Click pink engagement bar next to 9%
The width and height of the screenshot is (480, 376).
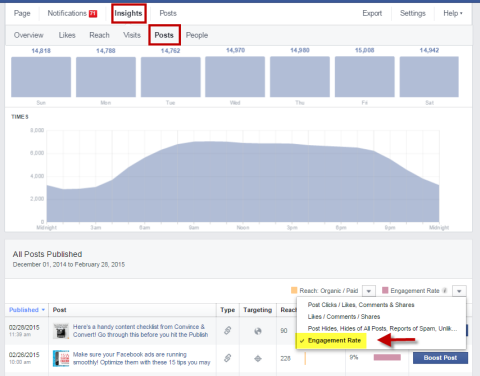pyautogui.click(x=387, y=357)
